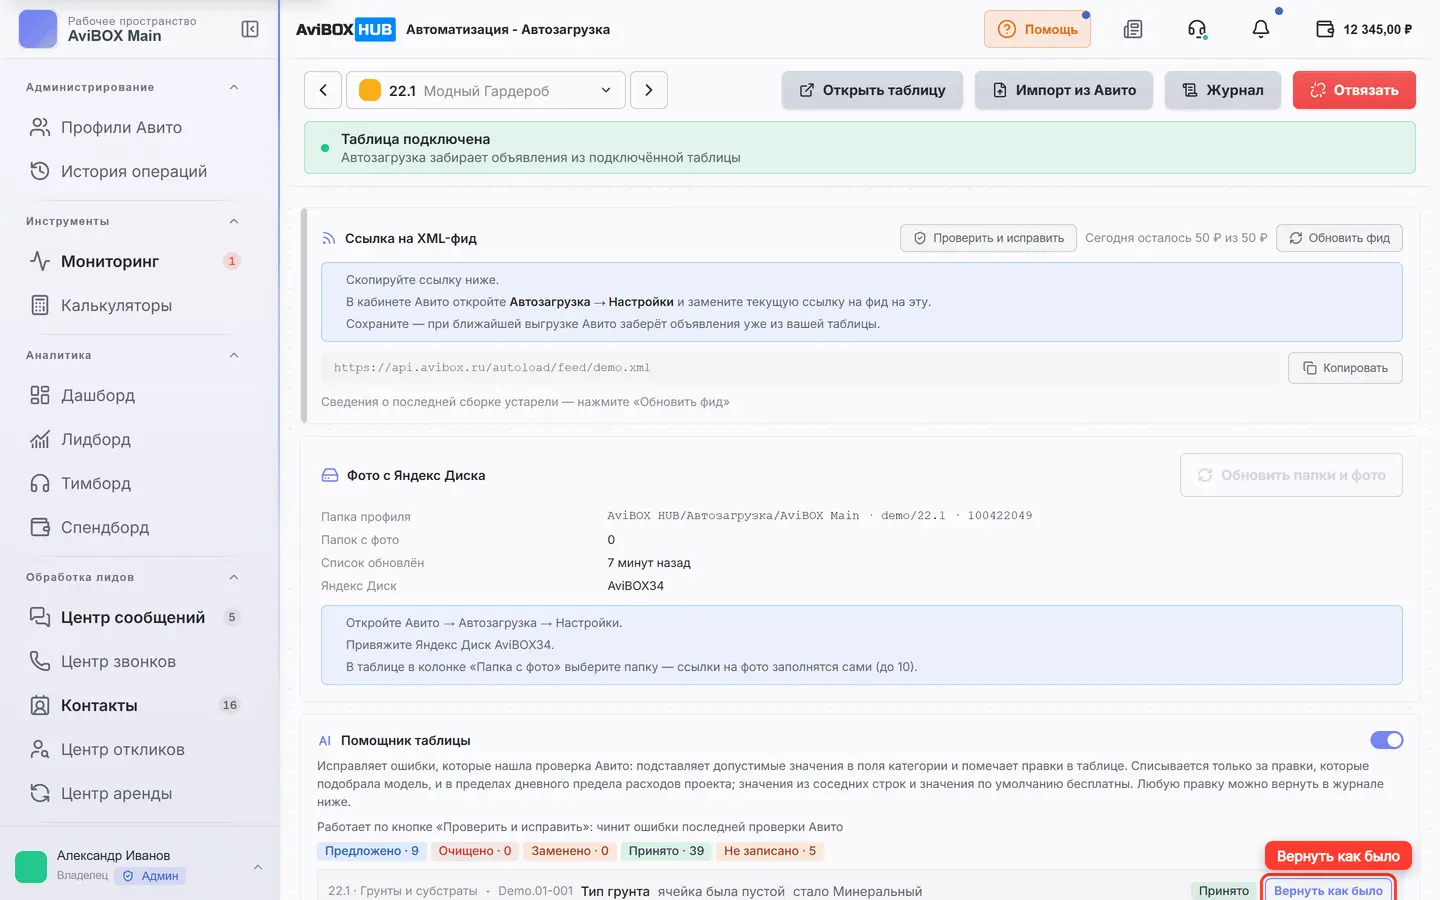Image resolution: width=1440 pixels, height=900 pixels.
Task: Open the support headset icon
Action: coord(1197,29)
